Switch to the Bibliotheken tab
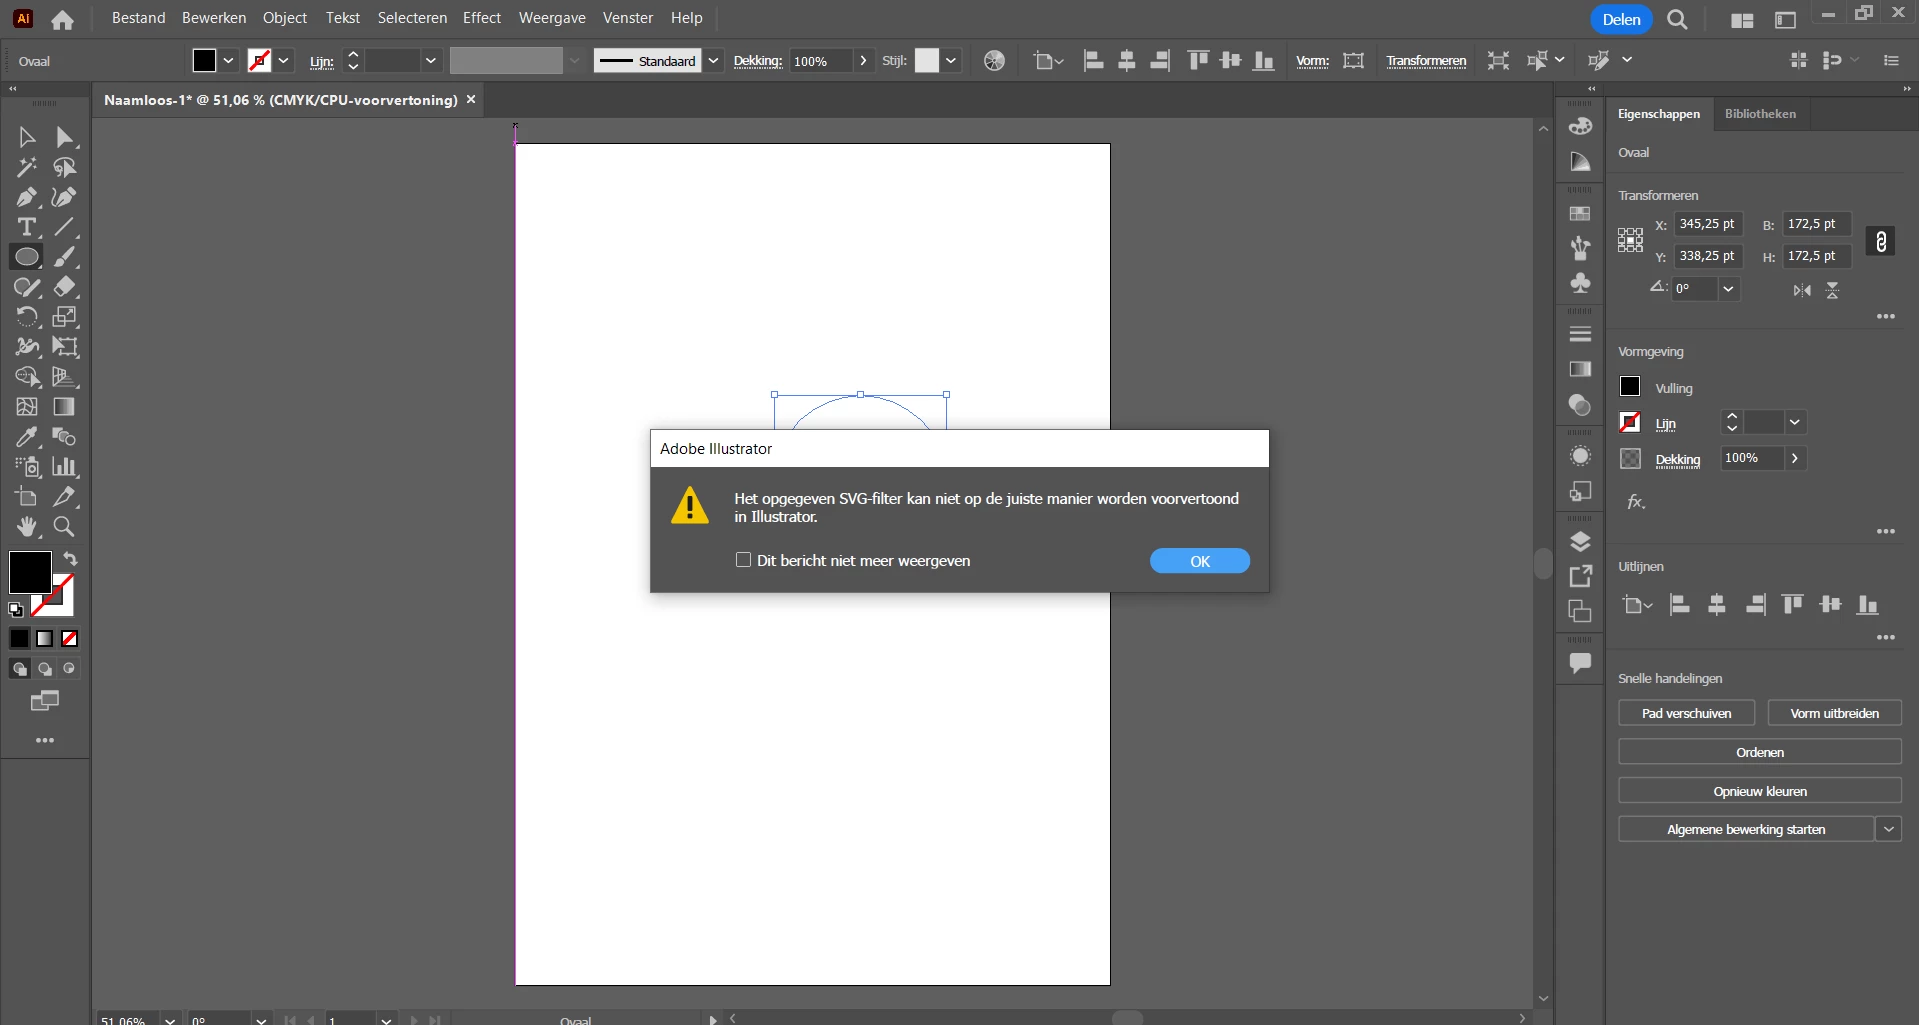 1760,114
